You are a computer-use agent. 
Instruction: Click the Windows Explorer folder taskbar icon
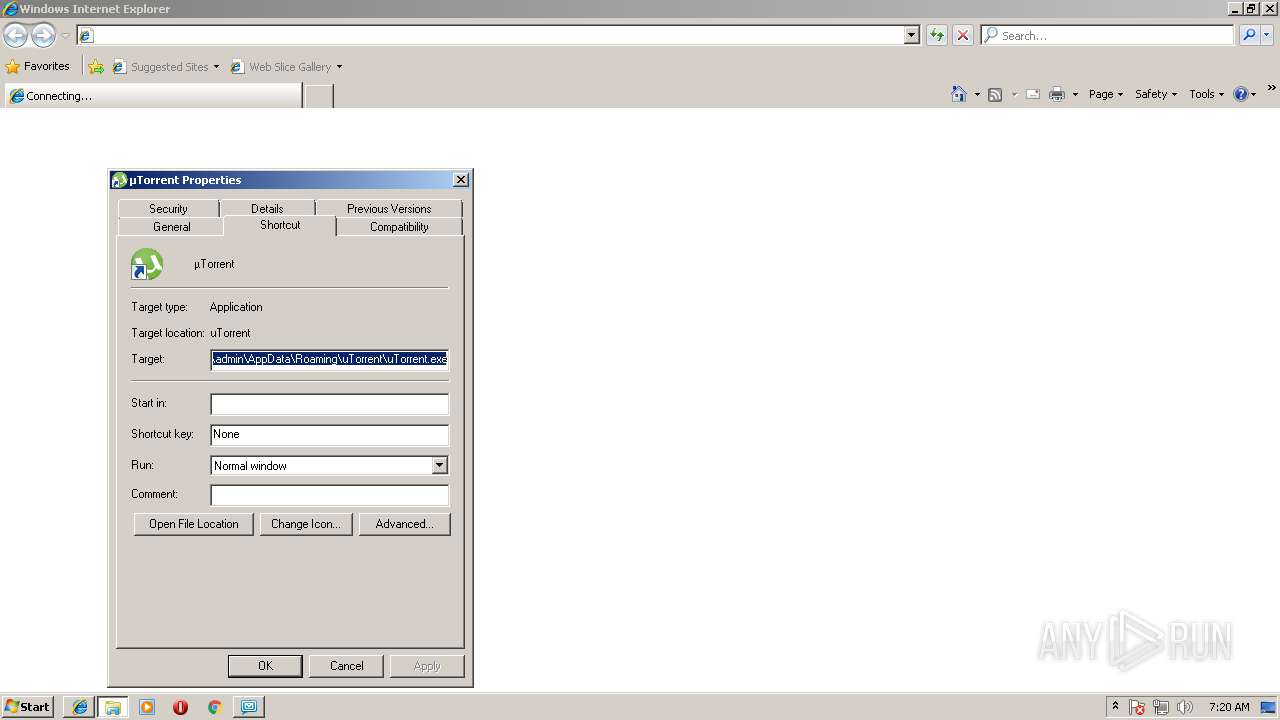coord(113,707)
